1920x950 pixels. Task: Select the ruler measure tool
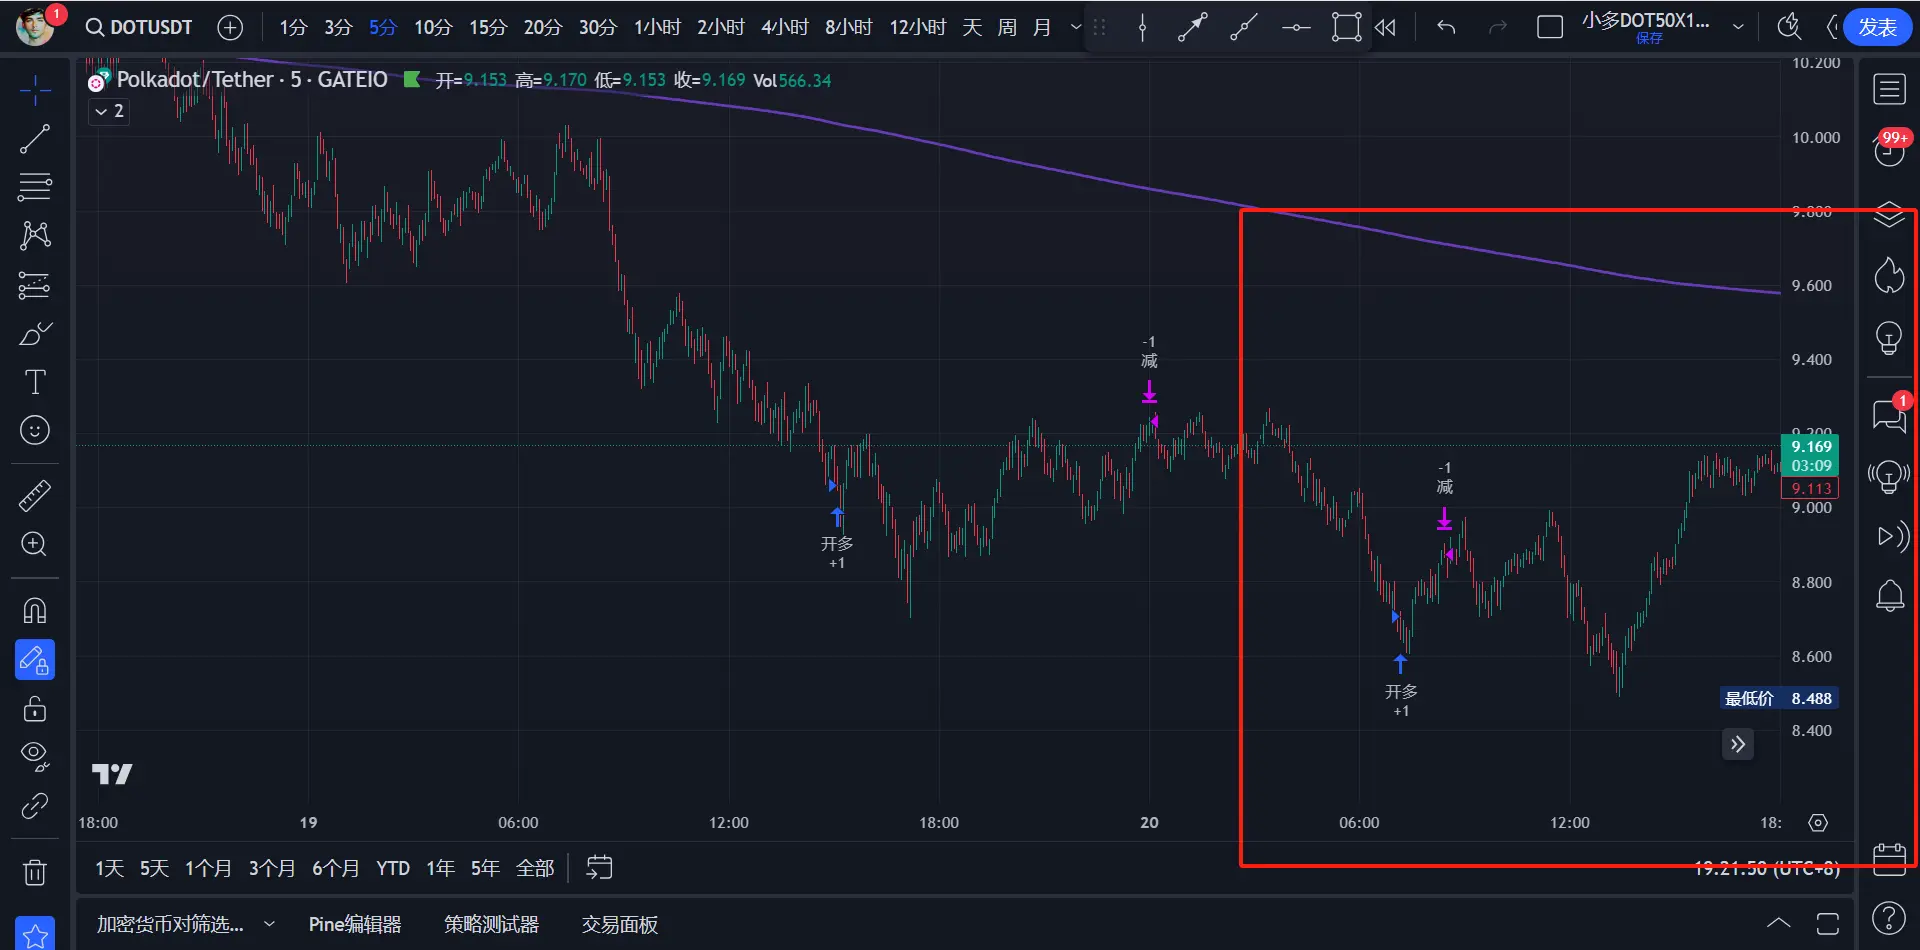pos(35,495)
